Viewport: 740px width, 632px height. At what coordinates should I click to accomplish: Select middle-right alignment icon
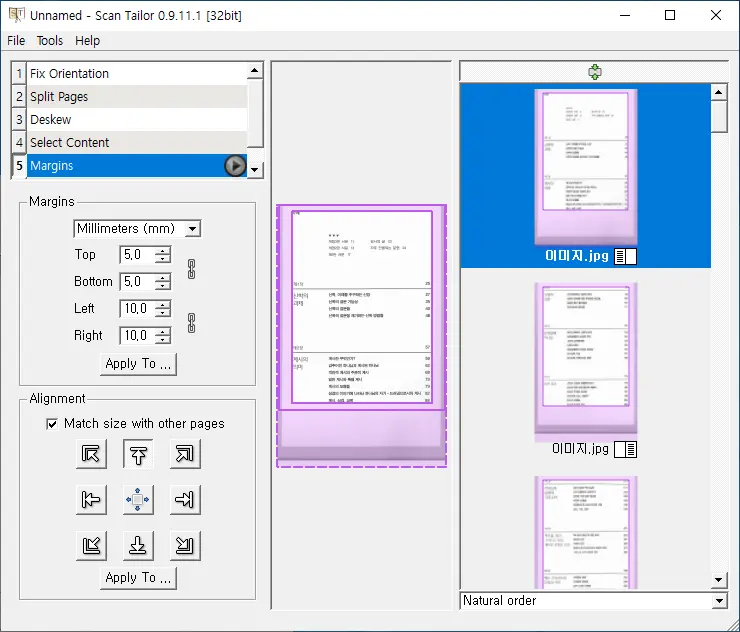[185, 499]
